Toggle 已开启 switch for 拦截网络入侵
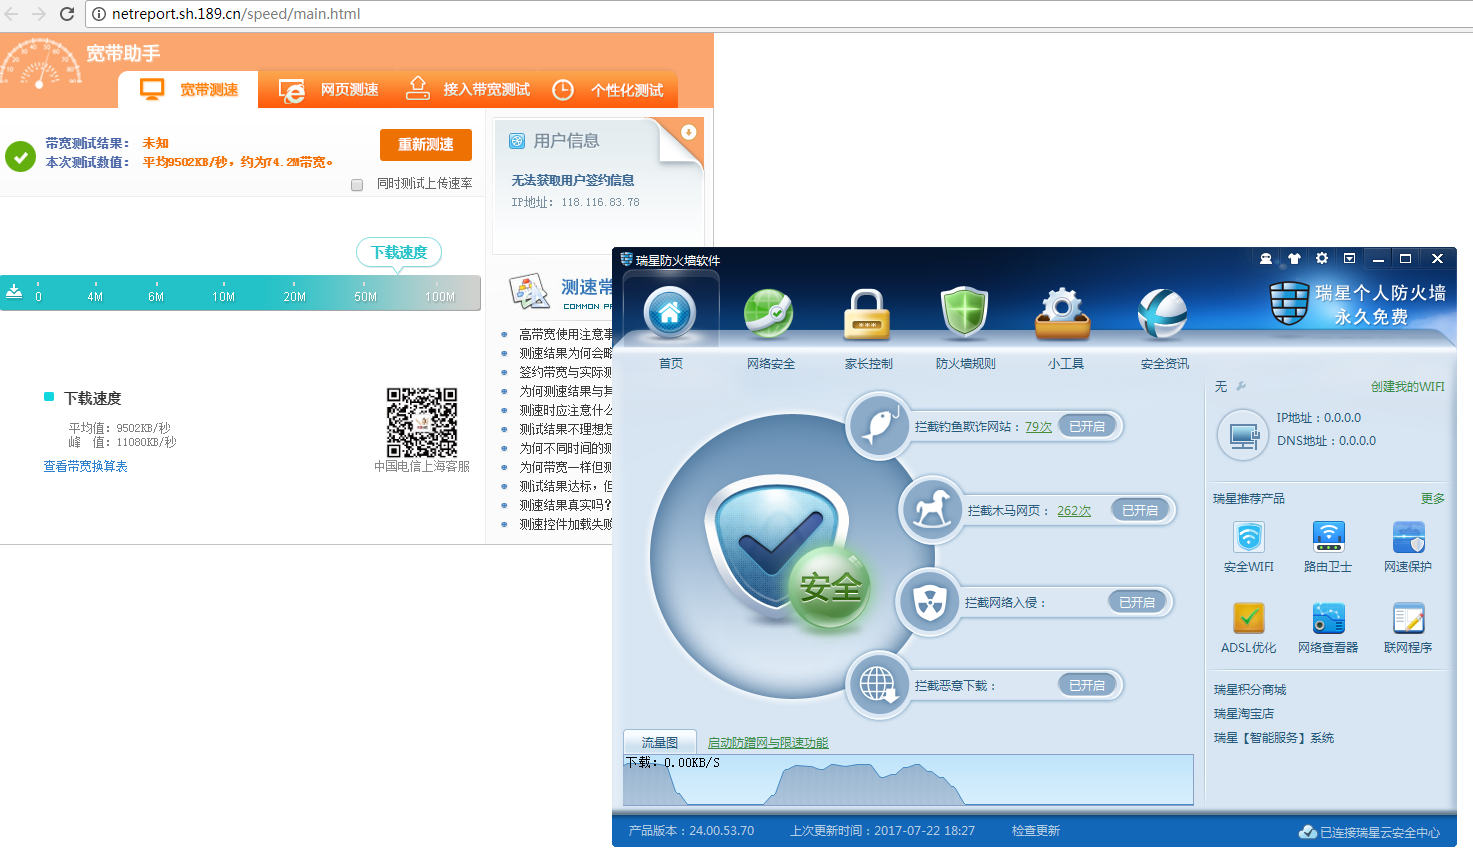This screenshot has width=1473, height=866. pos(1137,602)
